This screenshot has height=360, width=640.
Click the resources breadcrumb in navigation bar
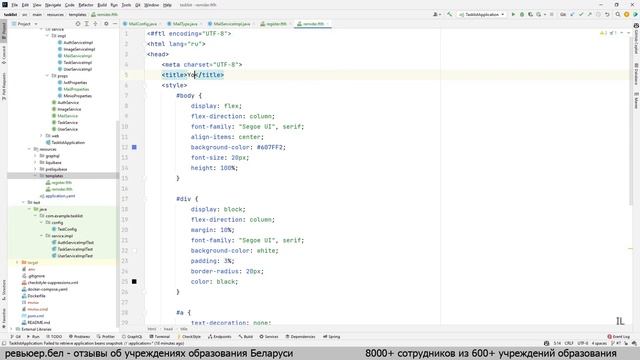tap(55, 15)
